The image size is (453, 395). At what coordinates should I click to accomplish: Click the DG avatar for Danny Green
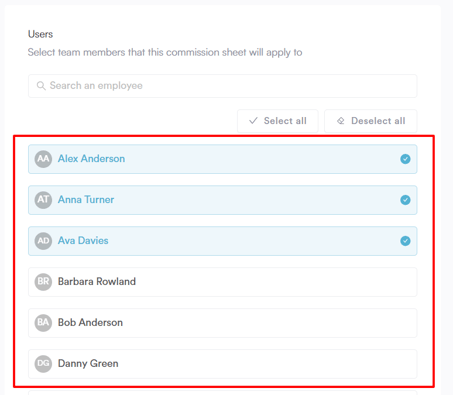43,364
